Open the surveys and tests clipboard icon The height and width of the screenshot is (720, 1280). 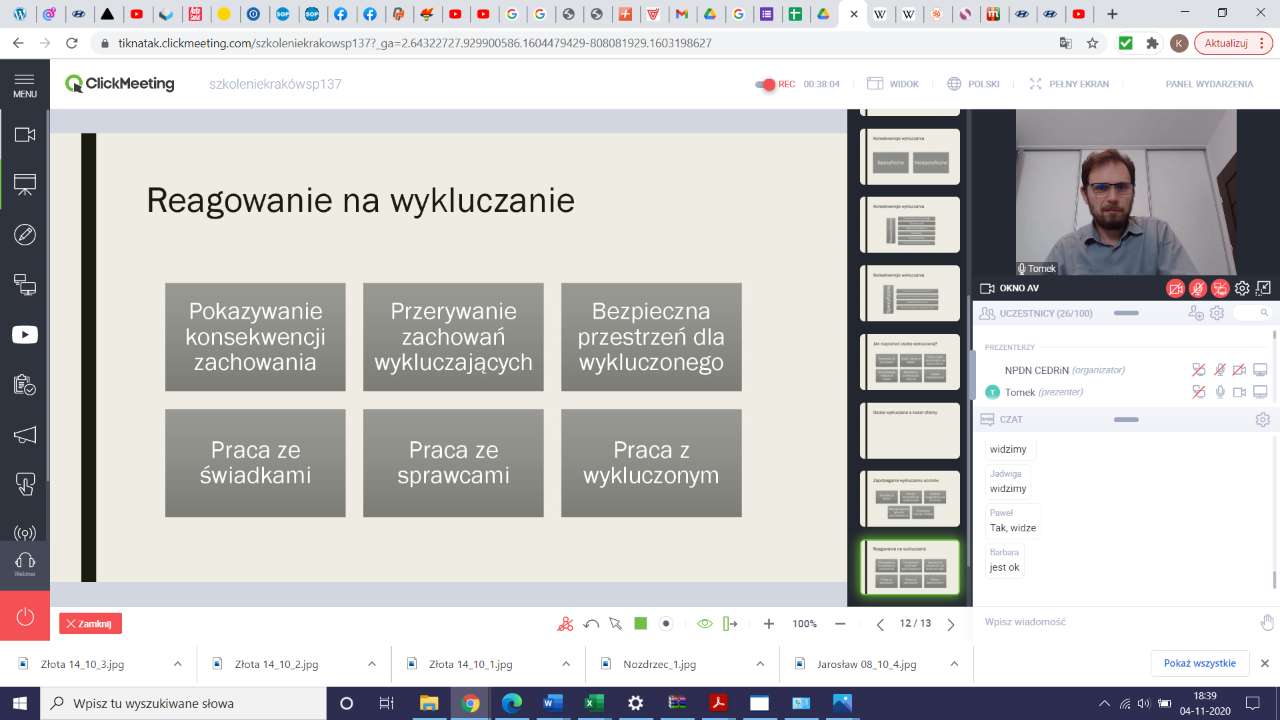pyautogui.click(x=25, y=385)
